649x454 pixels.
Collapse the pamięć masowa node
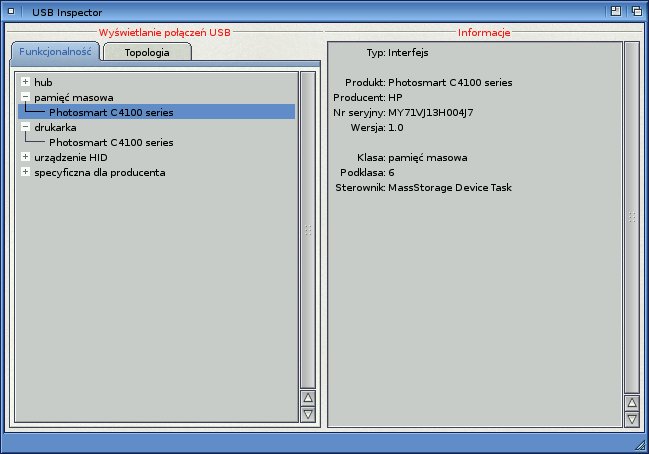(x=25, y=97)
